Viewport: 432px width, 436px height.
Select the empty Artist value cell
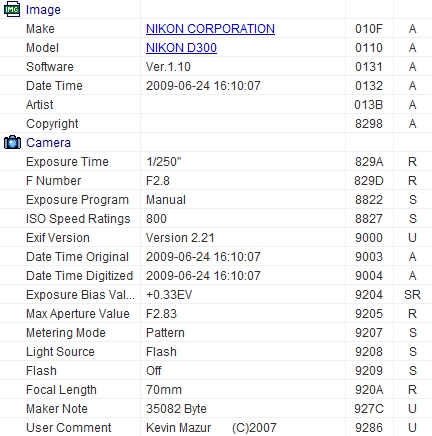243,105
